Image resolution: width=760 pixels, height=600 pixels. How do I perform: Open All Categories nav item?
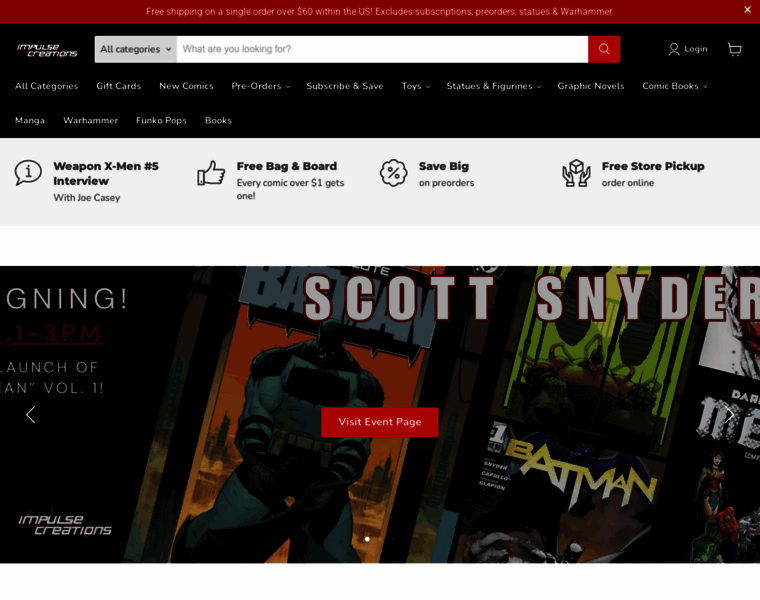[x=47, y=86]
